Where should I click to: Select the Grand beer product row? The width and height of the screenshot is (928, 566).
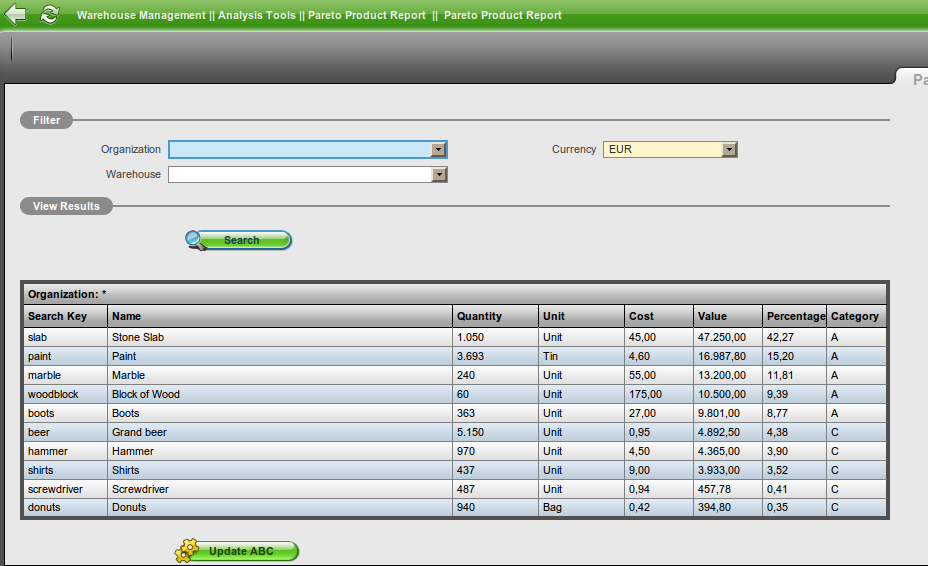point(139,433)
